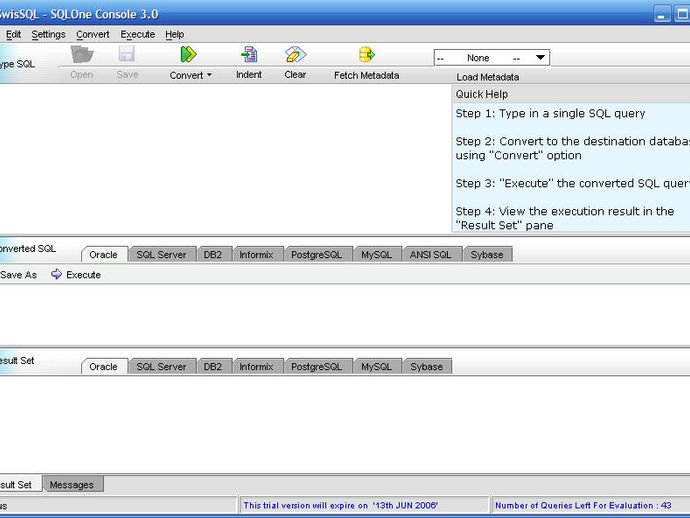Screen dimensions: 690x518
Task: Open the Convert menu
Action: tap(92, 34)
